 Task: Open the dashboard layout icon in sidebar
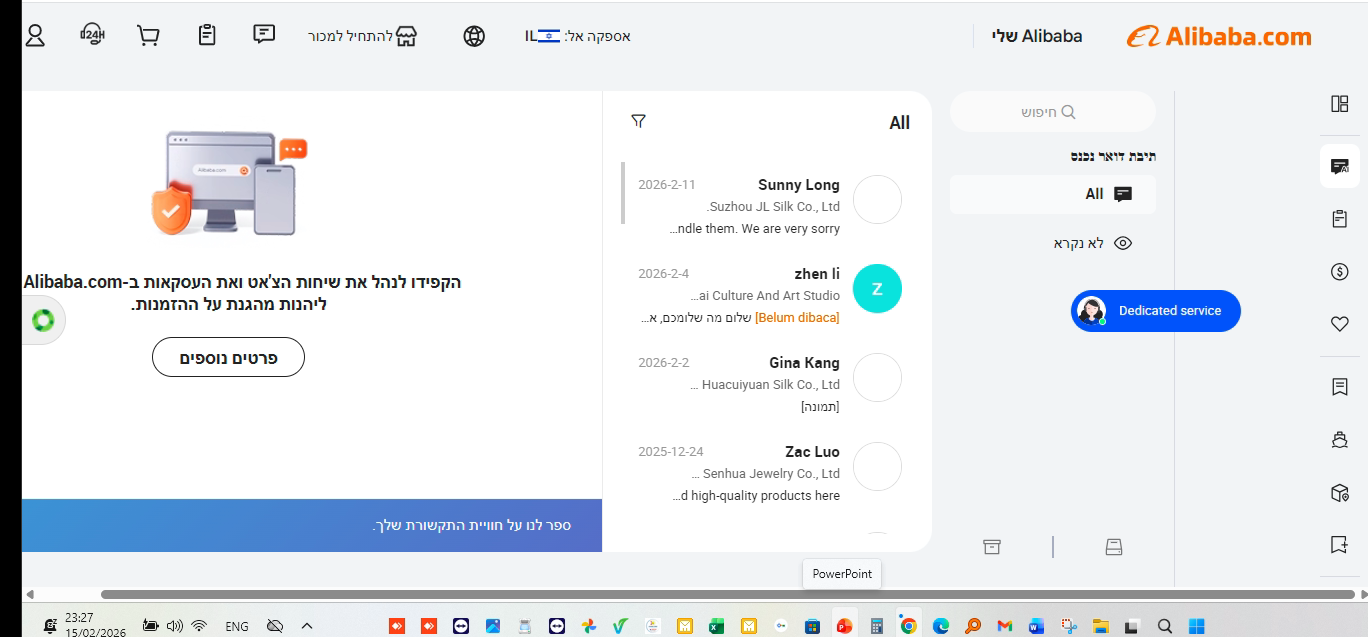1340,104
